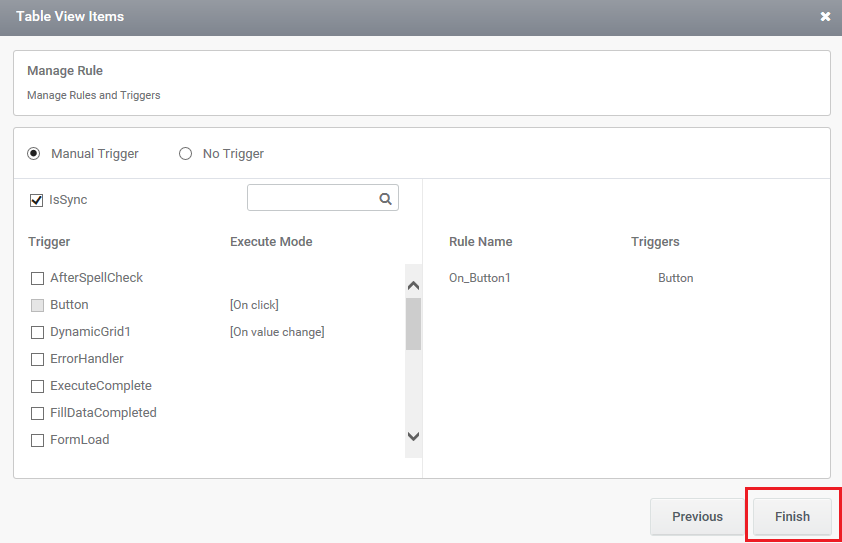The width and height of the screenshot is (842, 543).
Task: Enable the FillDataCompleted checkbox
Action: coord(37,413)
